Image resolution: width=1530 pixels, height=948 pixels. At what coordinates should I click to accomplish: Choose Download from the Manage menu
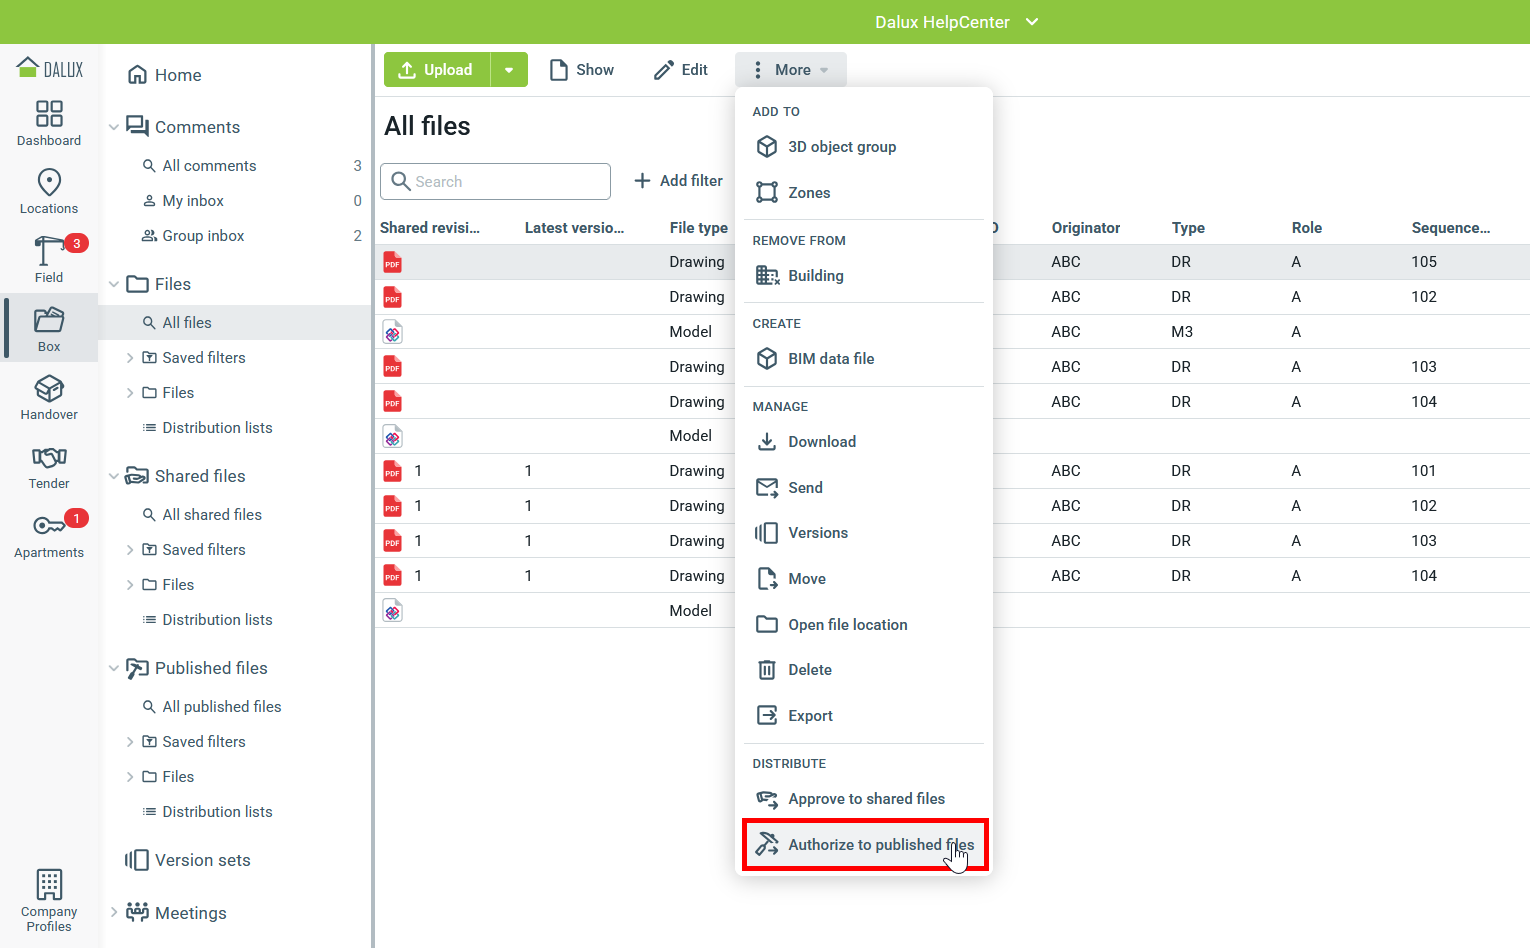pyautogui.click(x=821, y=442)
